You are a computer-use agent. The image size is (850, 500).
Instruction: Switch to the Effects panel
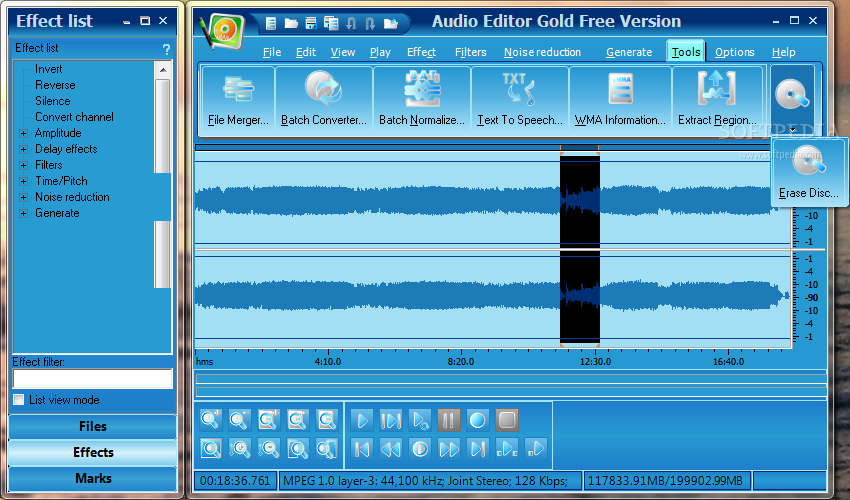pos(93,452)
